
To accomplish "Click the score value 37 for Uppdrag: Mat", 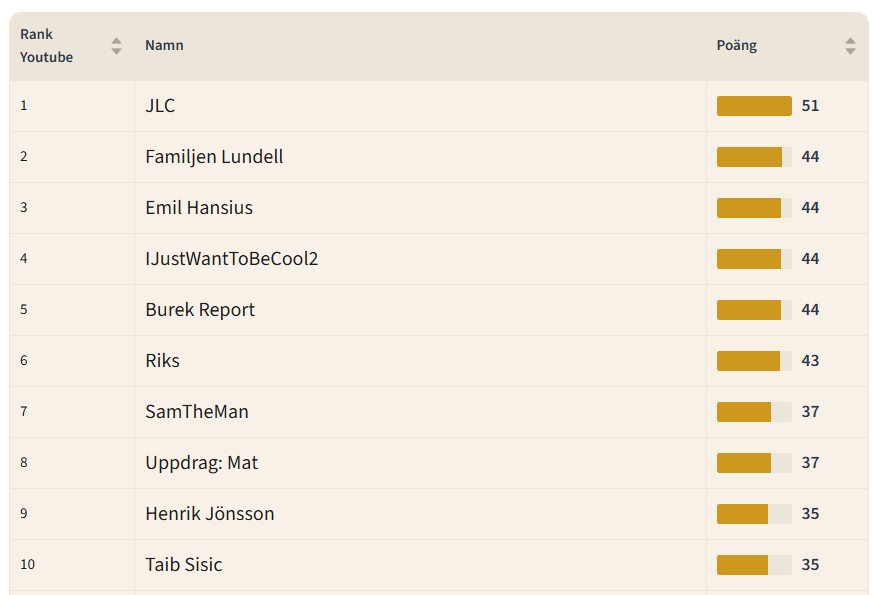I will [810, 463].
